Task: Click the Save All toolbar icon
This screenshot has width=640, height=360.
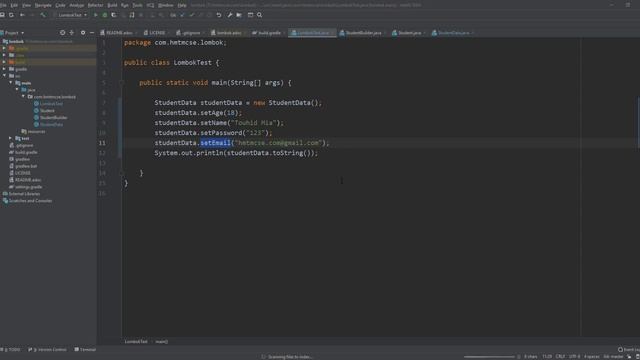Action: (2, 15)
